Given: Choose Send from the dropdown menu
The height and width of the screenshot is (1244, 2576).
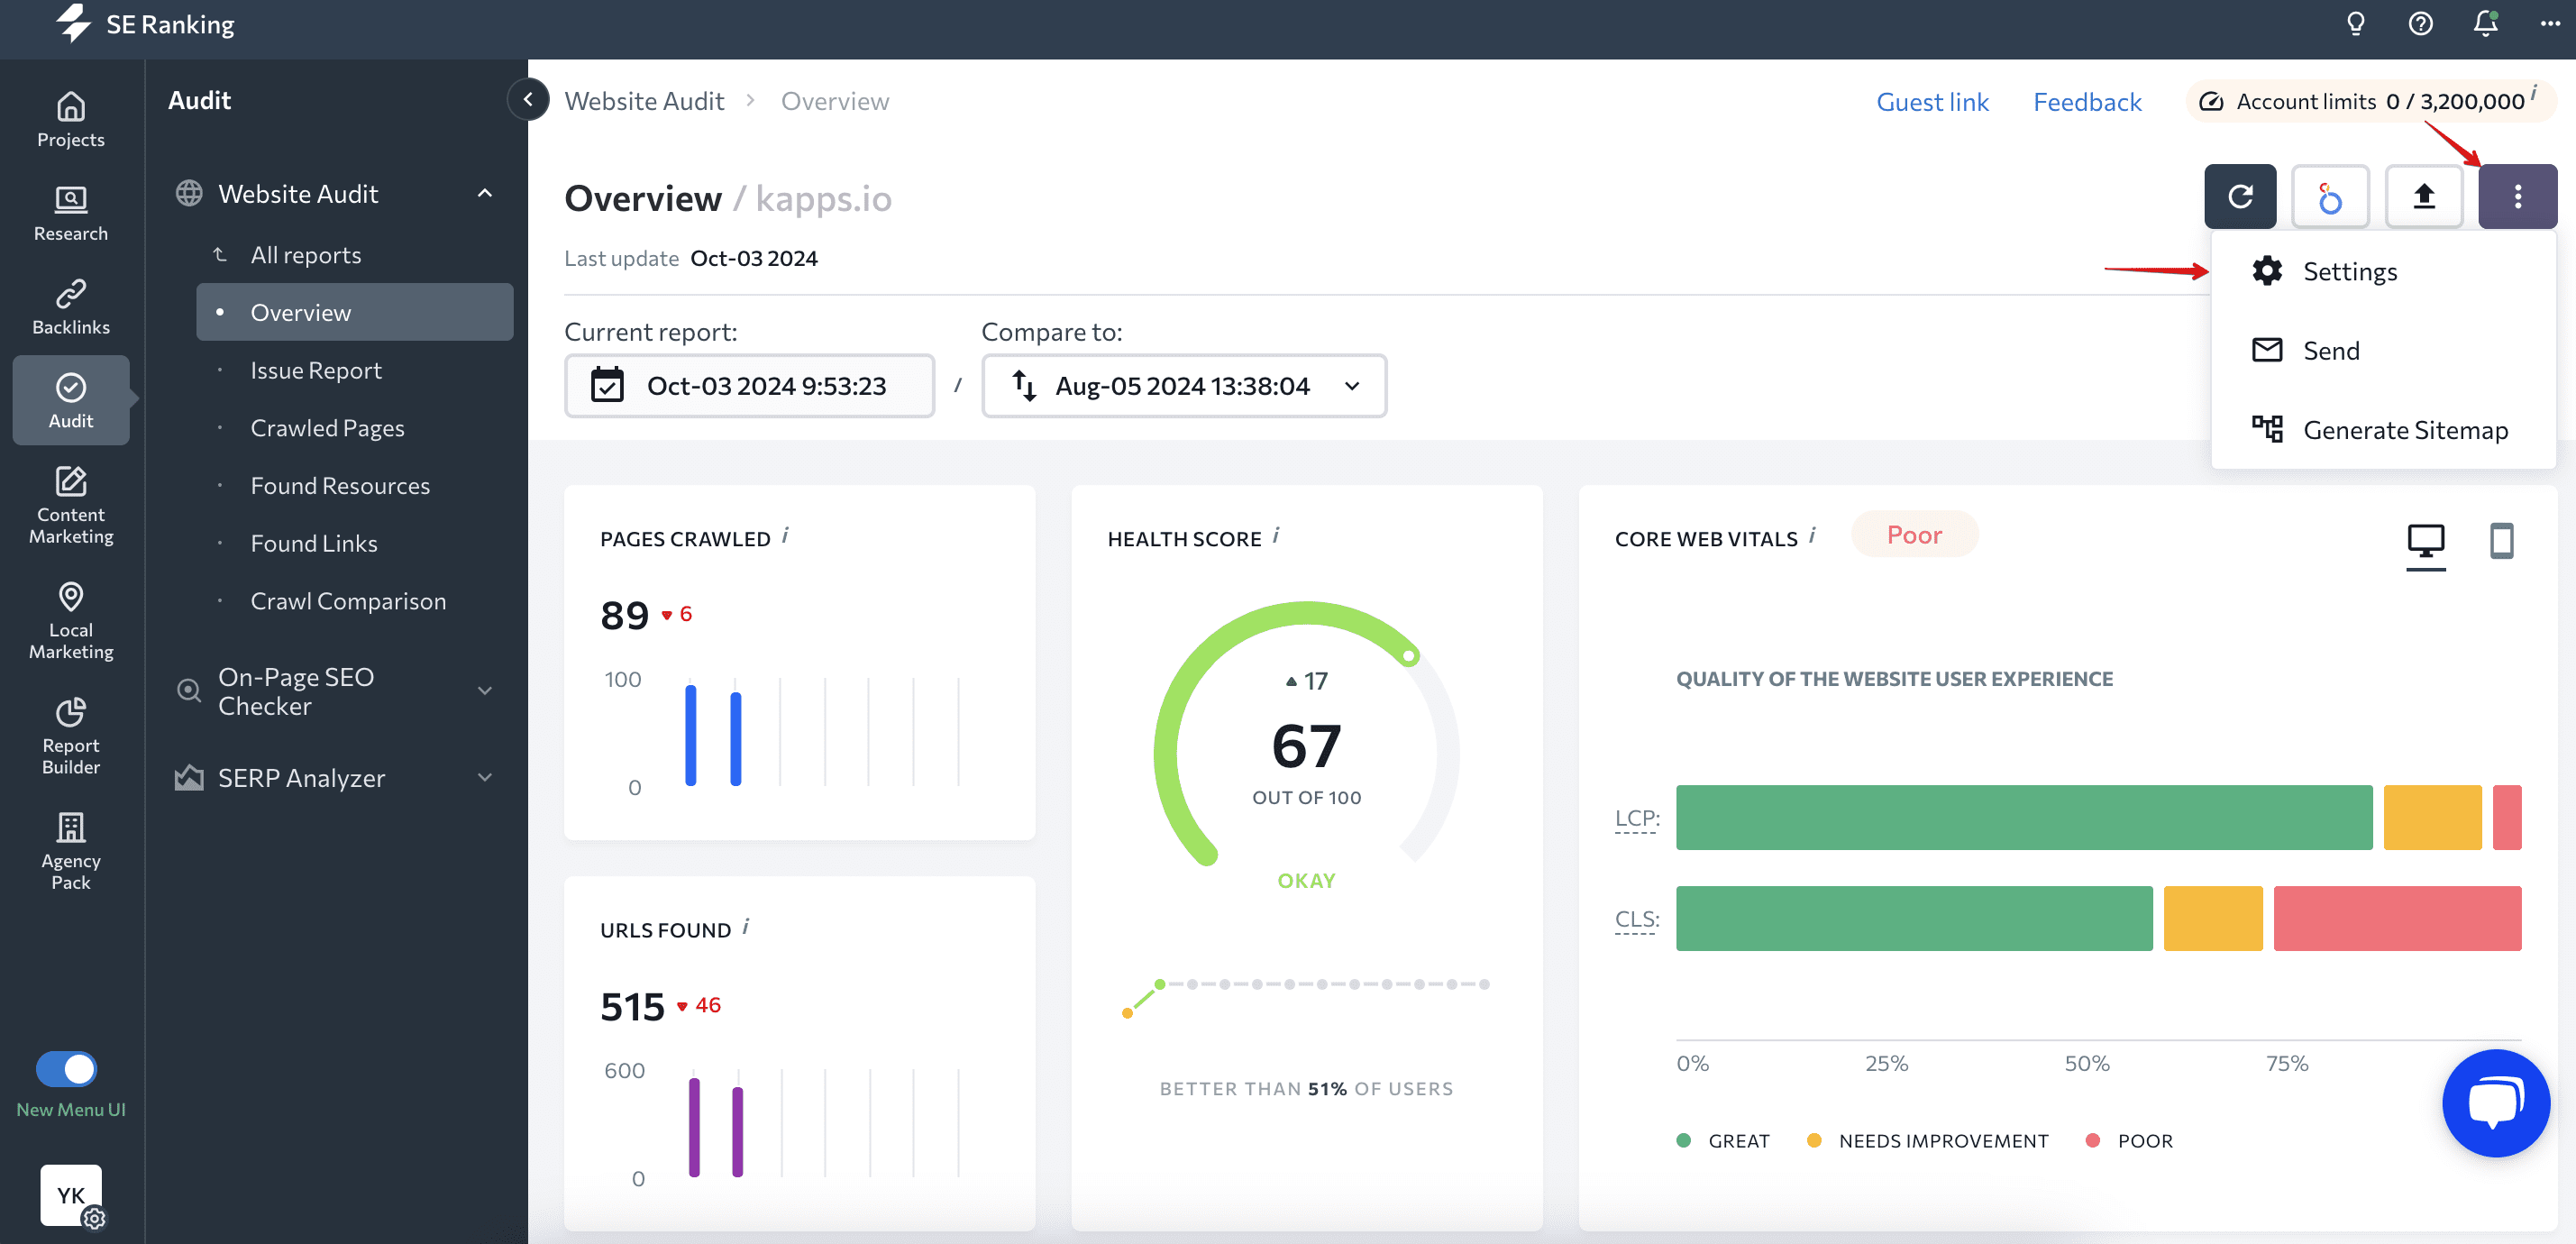Looking at the screenshot, I should point(2384,350).
